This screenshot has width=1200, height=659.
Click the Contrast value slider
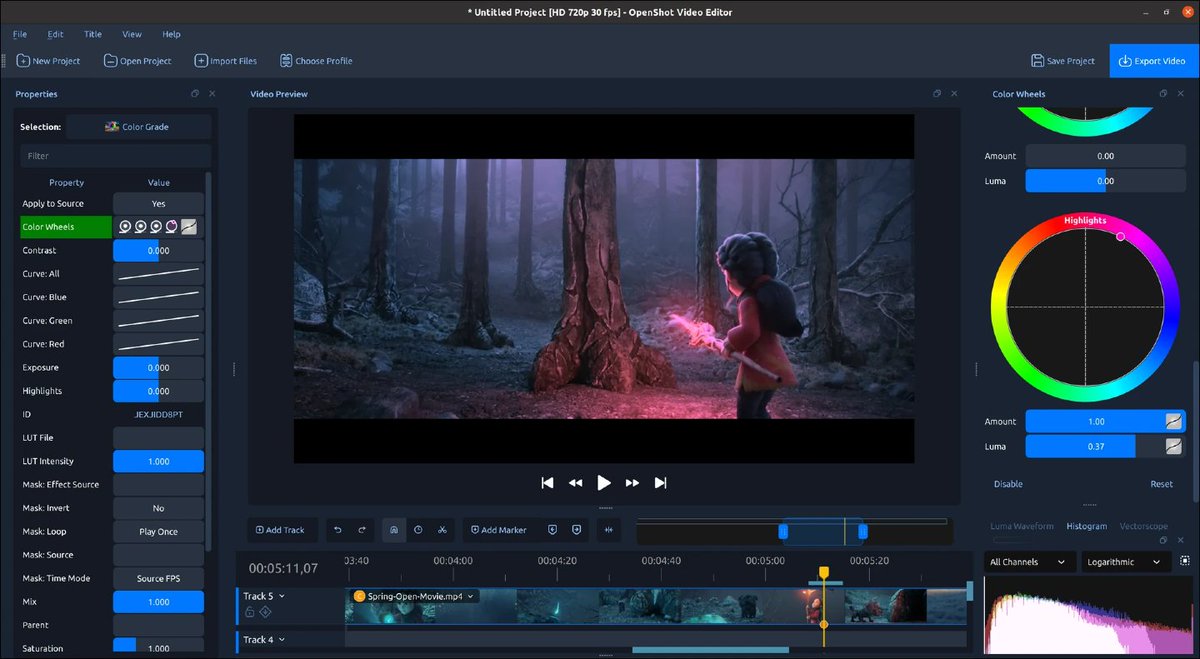coord(158,251)
